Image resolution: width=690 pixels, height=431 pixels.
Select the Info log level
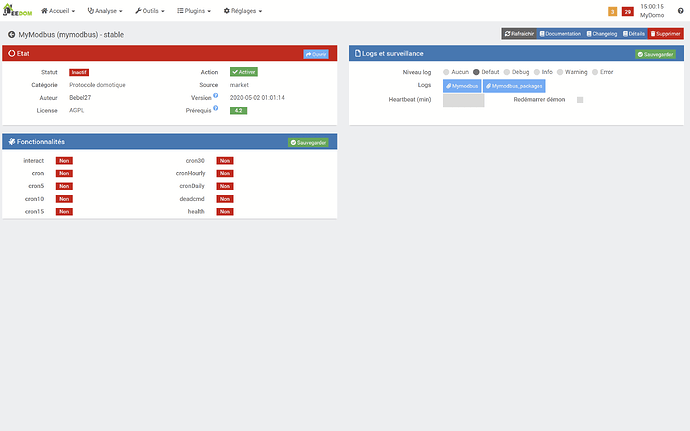click(x=536, y=72)
